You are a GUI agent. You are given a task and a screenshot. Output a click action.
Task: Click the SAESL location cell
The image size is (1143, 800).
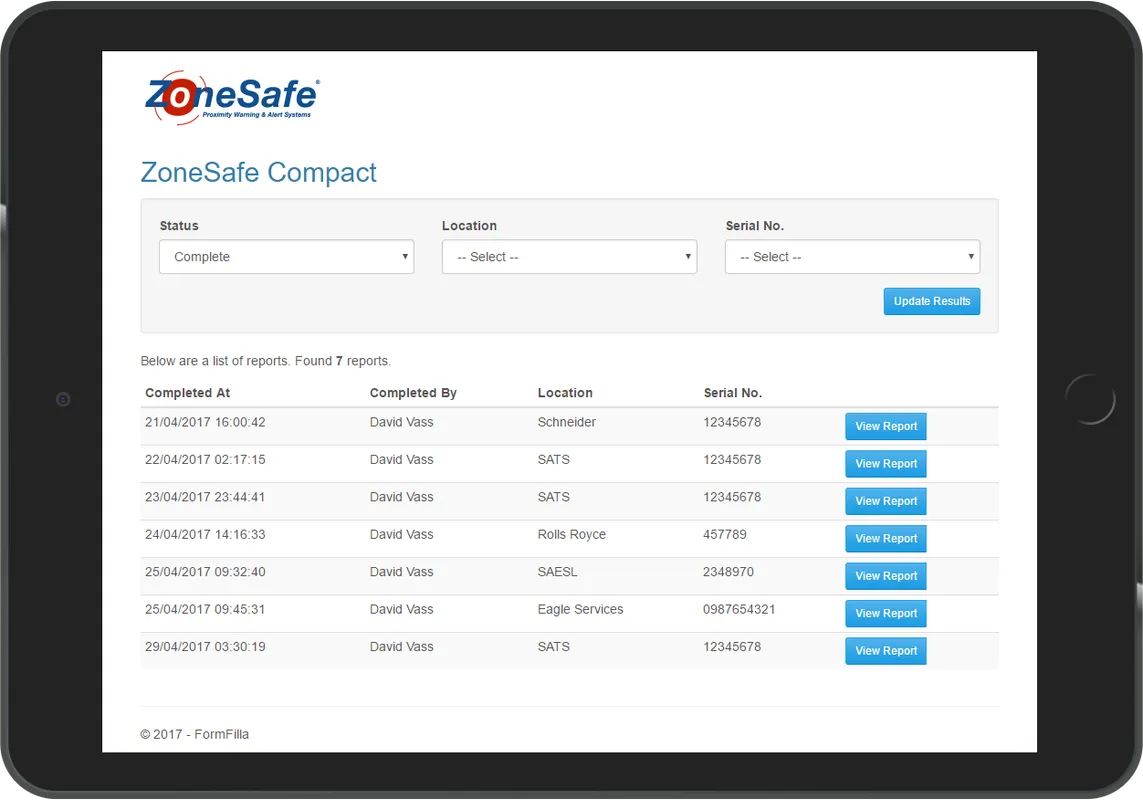pos(557,572)
